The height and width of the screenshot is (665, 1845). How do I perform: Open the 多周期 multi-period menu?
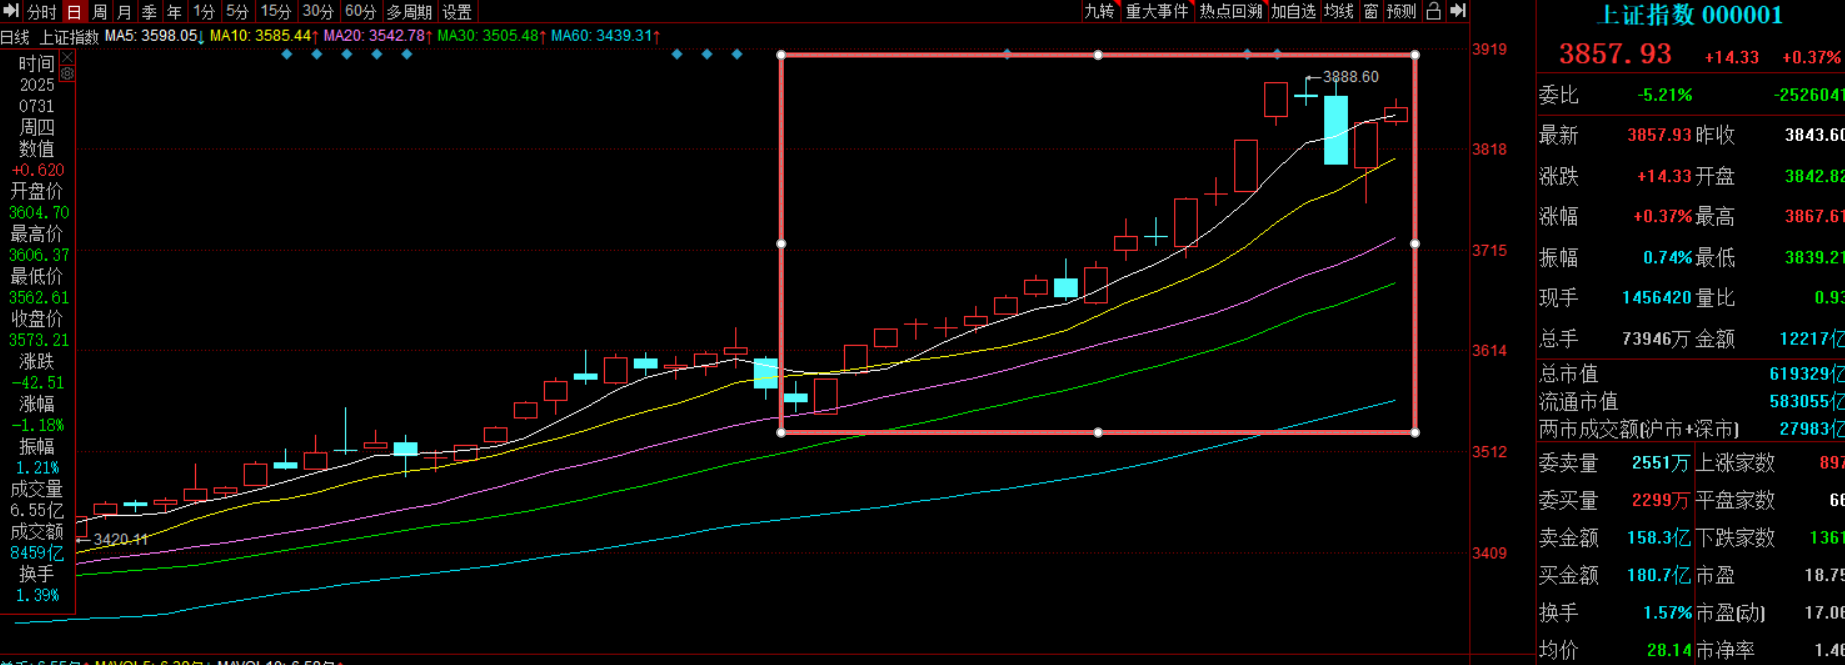(x=409, y=12)
